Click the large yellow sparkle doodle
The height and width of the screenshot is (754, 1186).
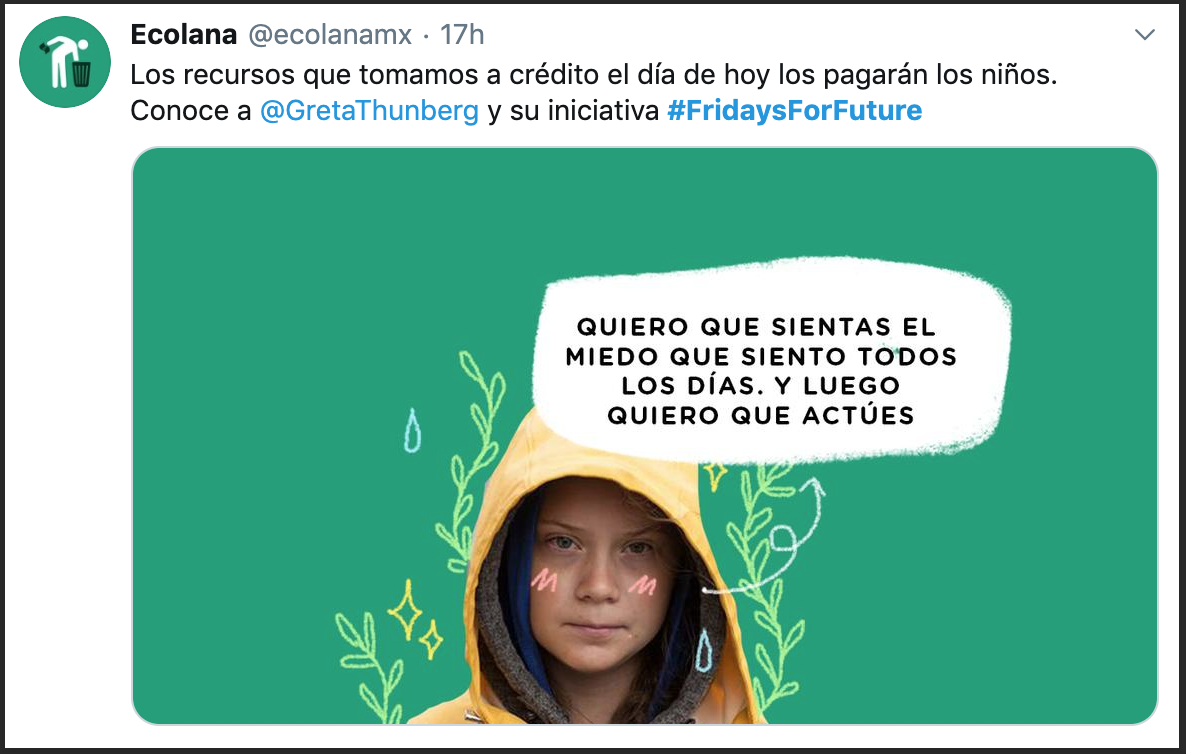point(405,609)
